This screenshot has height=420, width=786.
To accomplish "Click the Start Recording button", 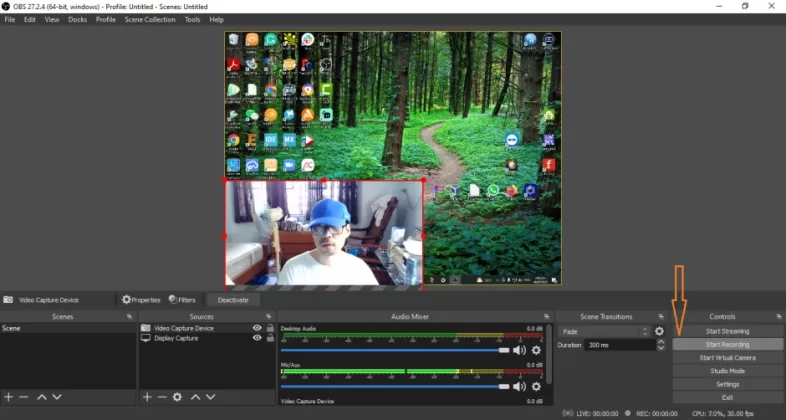I will point(727,344).
